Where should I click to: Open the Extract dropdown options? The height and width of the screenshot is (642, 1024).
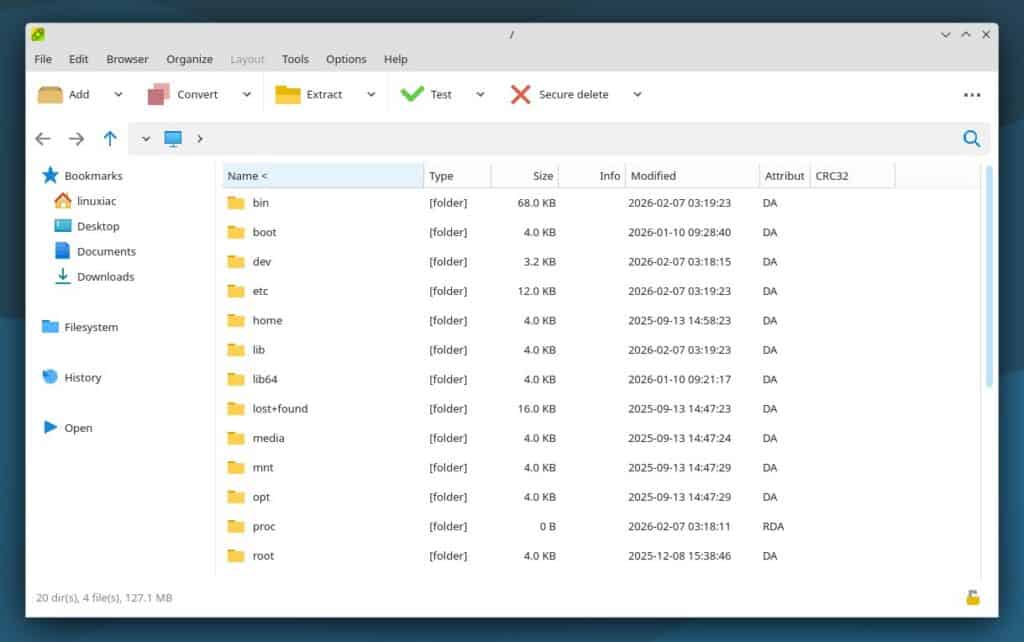(x=371, y=94)
